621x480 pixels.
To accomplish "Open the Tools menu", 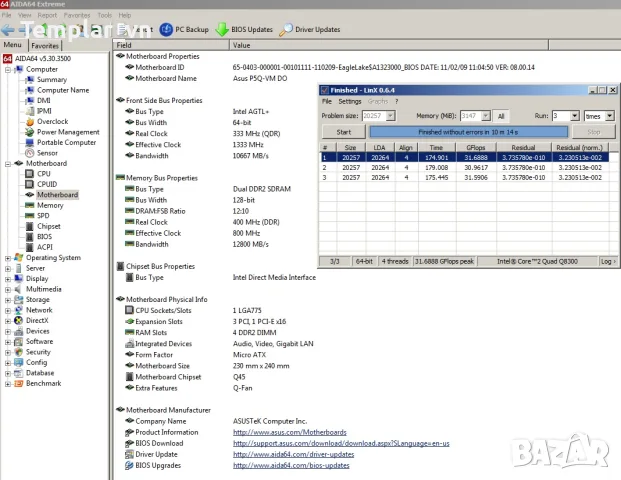I will coord(105,15).
